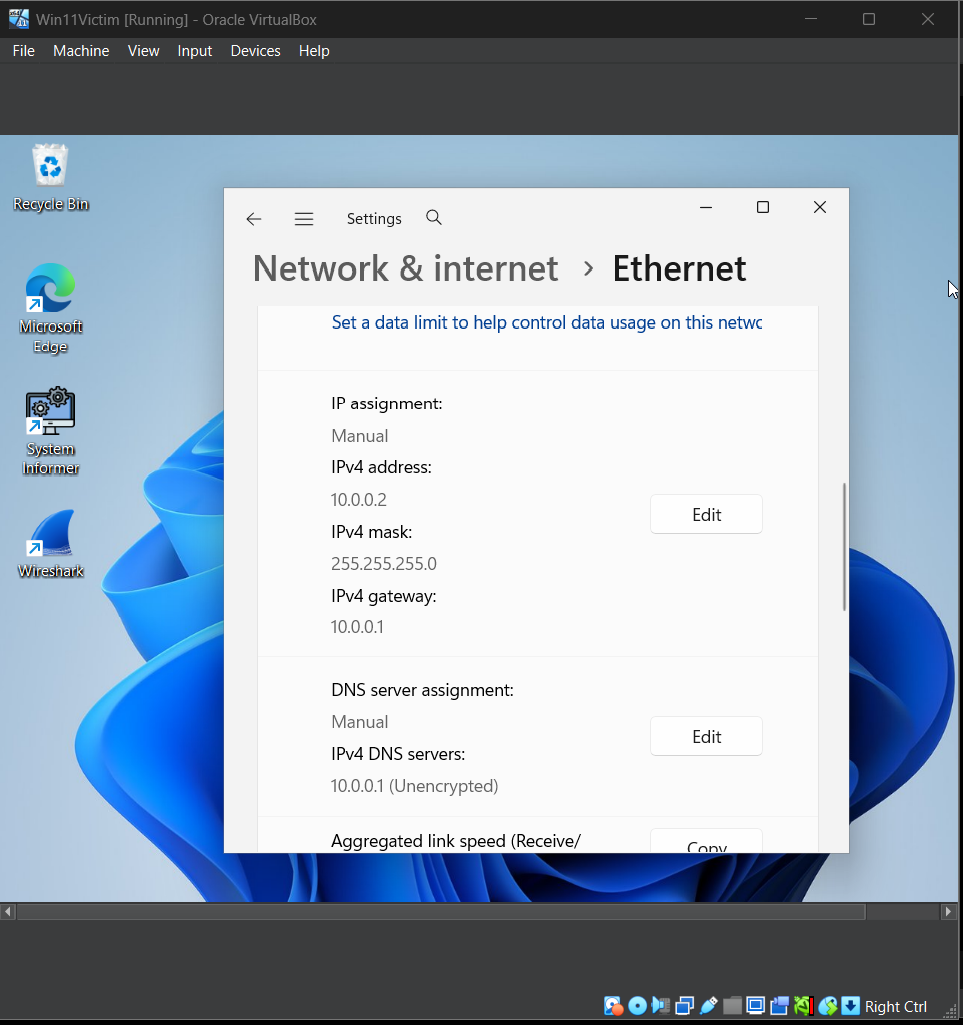The width and height of the screenshot is (963, 1025).
Task: Click the mouse integration status icon
Action: 829,1005
